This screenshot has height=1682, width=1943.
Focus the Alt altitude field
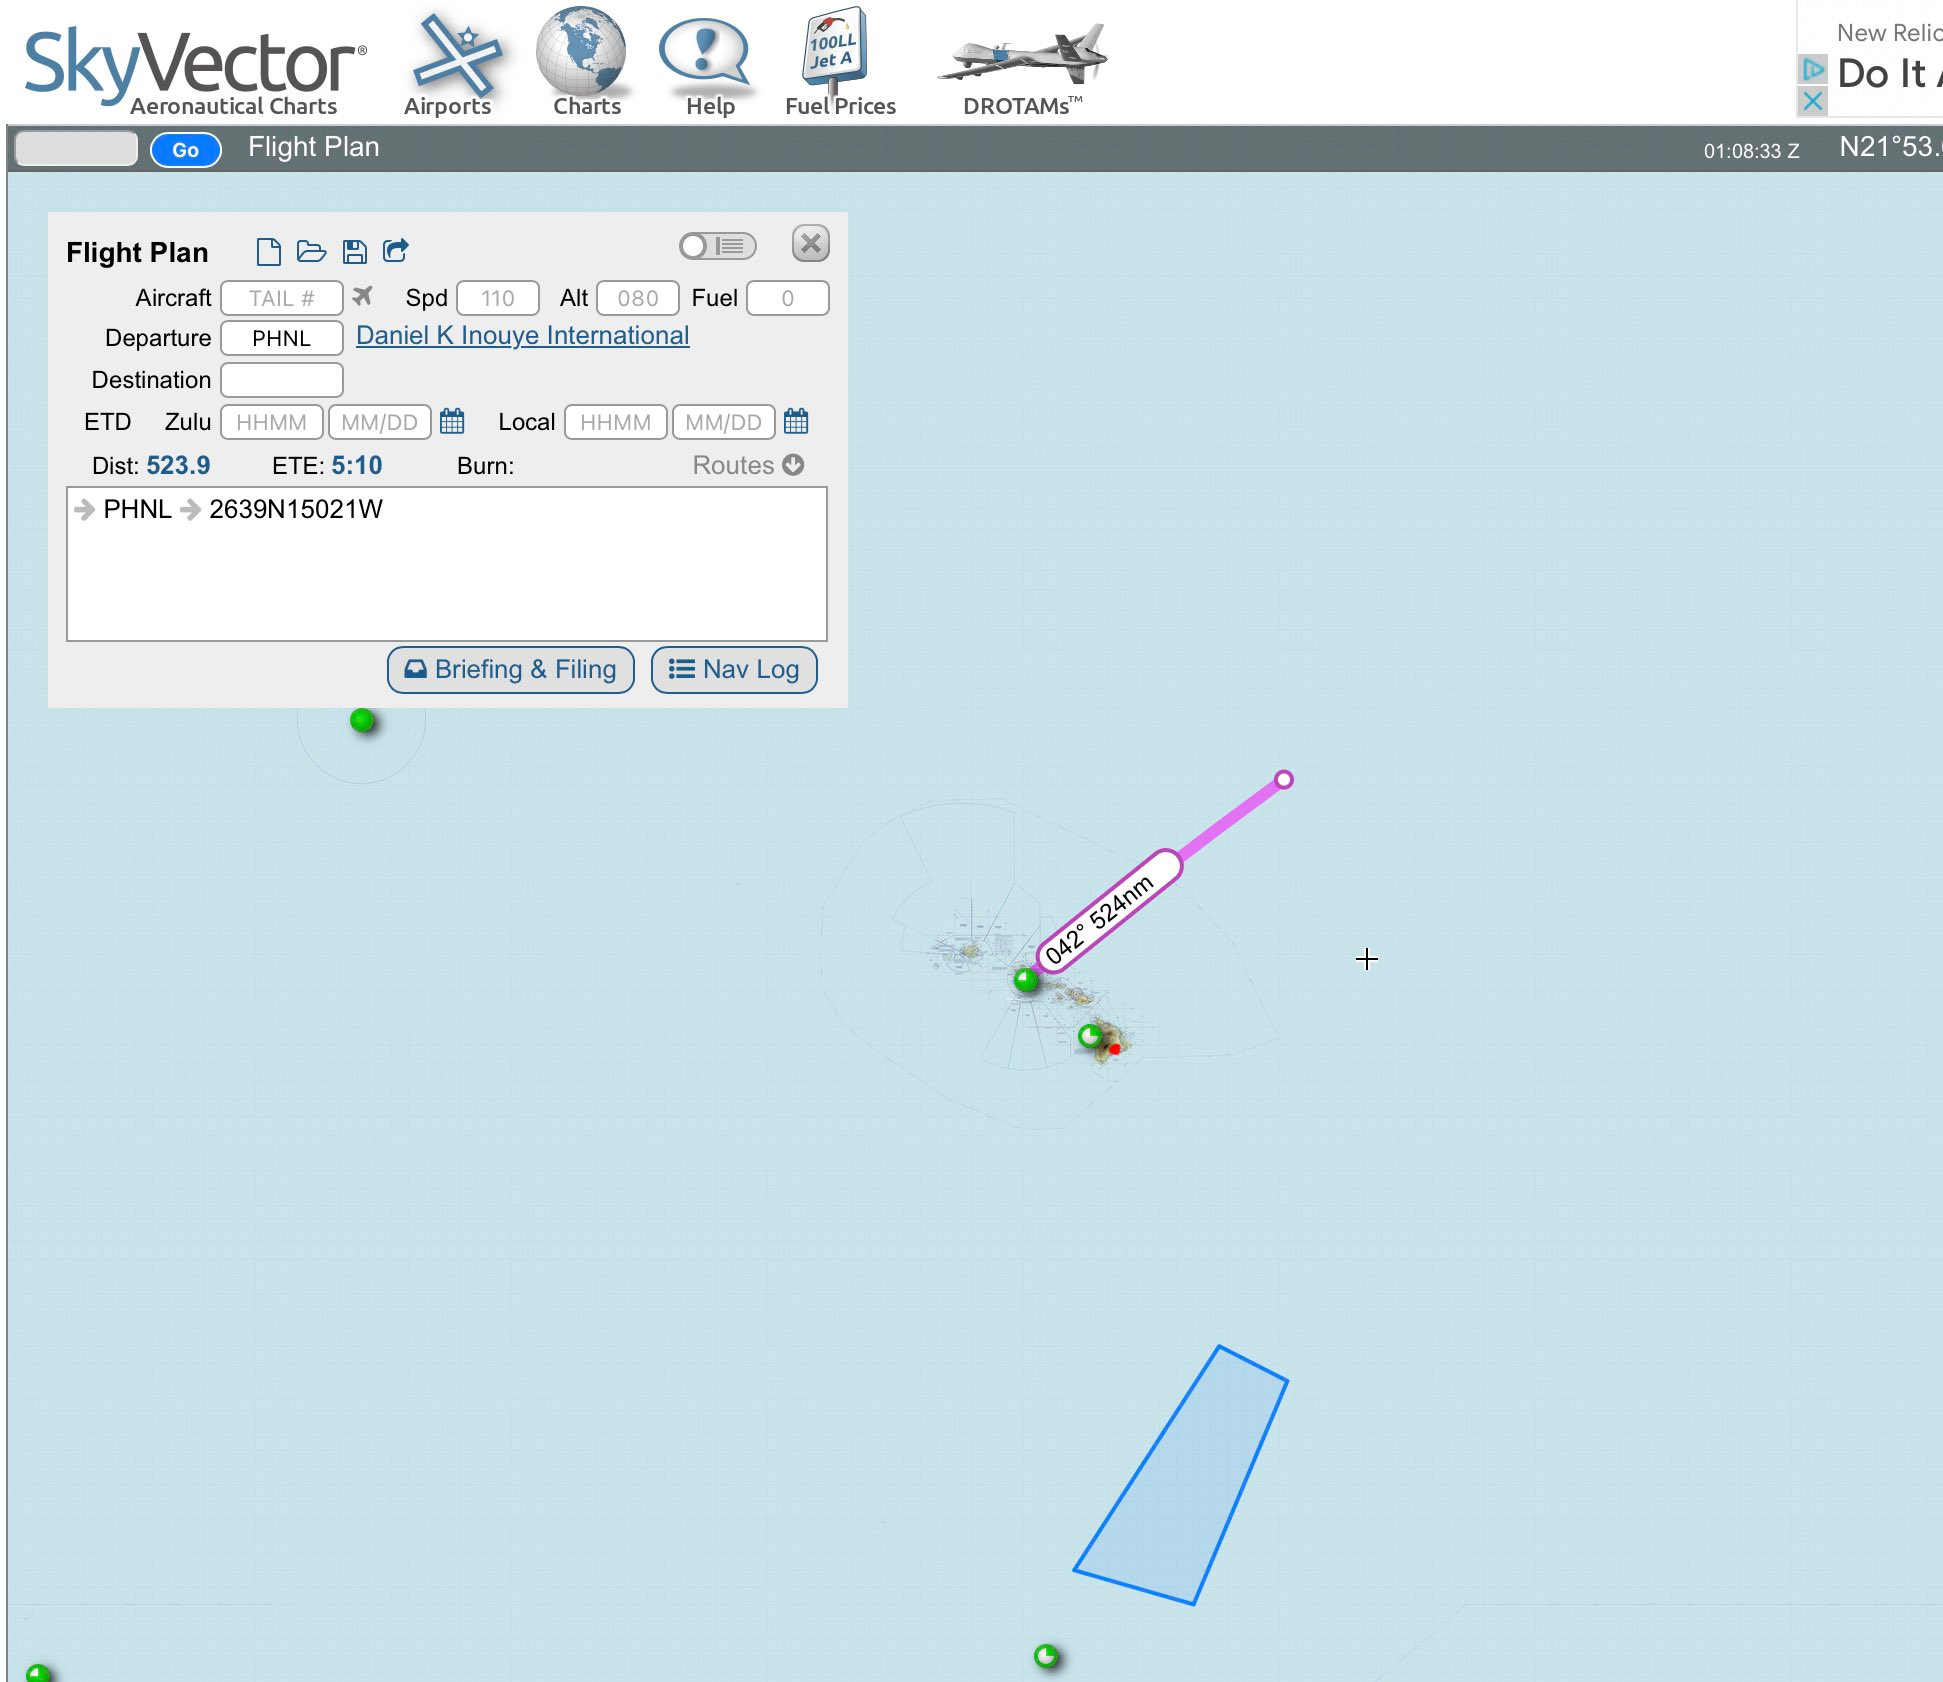[638, 298]
